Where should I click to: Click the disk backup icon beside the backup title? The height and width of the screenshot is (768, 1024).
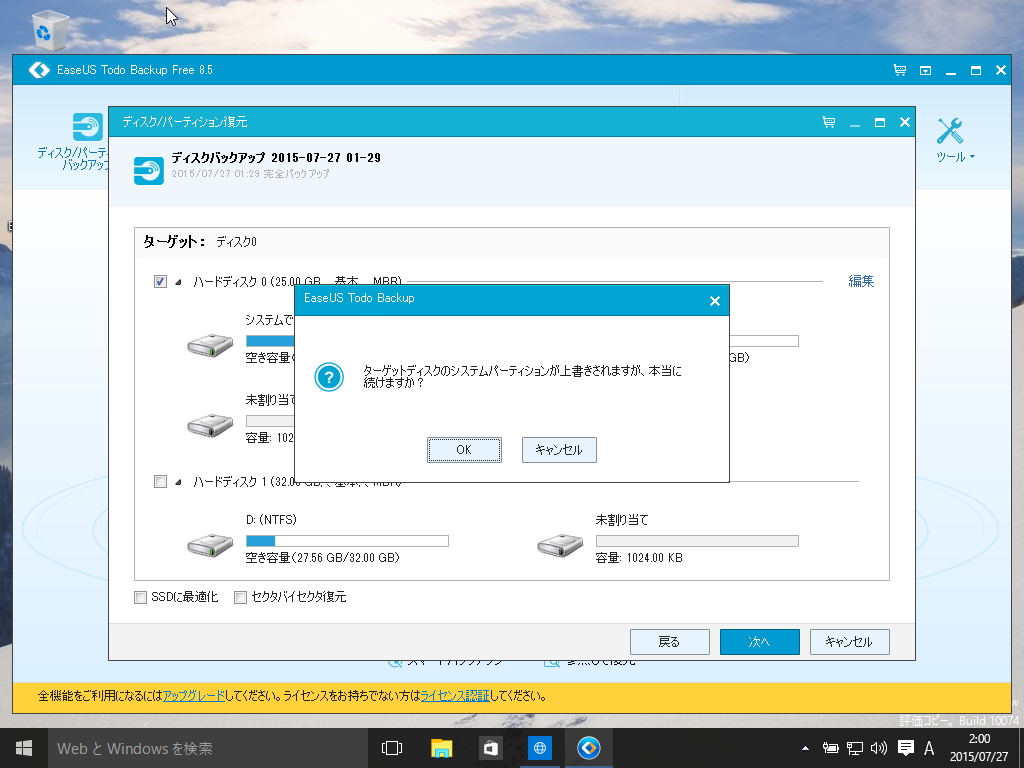tap(149, 170)
